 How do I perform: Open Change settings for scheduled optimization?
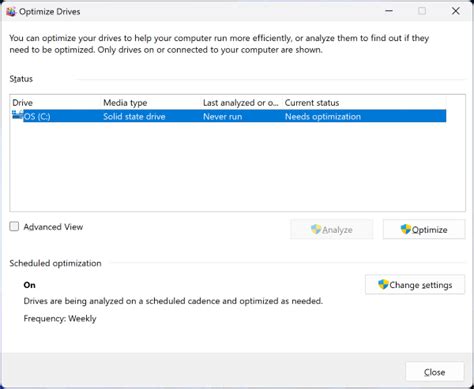[415, 284]
